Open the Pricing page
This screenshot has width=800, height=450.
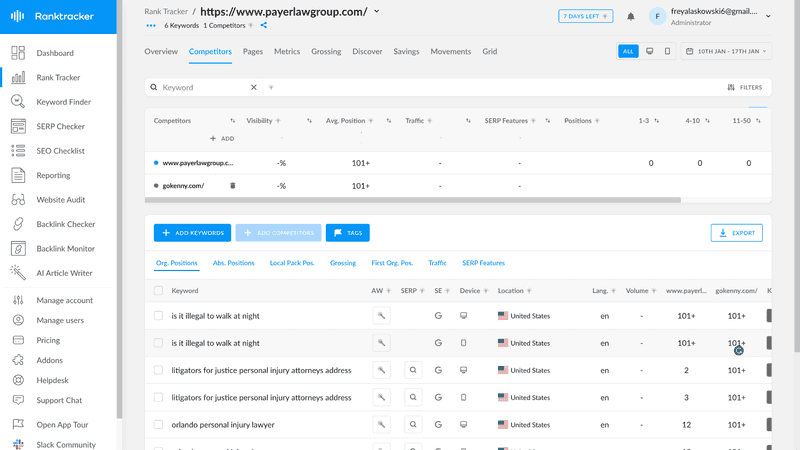pyautogui.click(x=48, y=340)
